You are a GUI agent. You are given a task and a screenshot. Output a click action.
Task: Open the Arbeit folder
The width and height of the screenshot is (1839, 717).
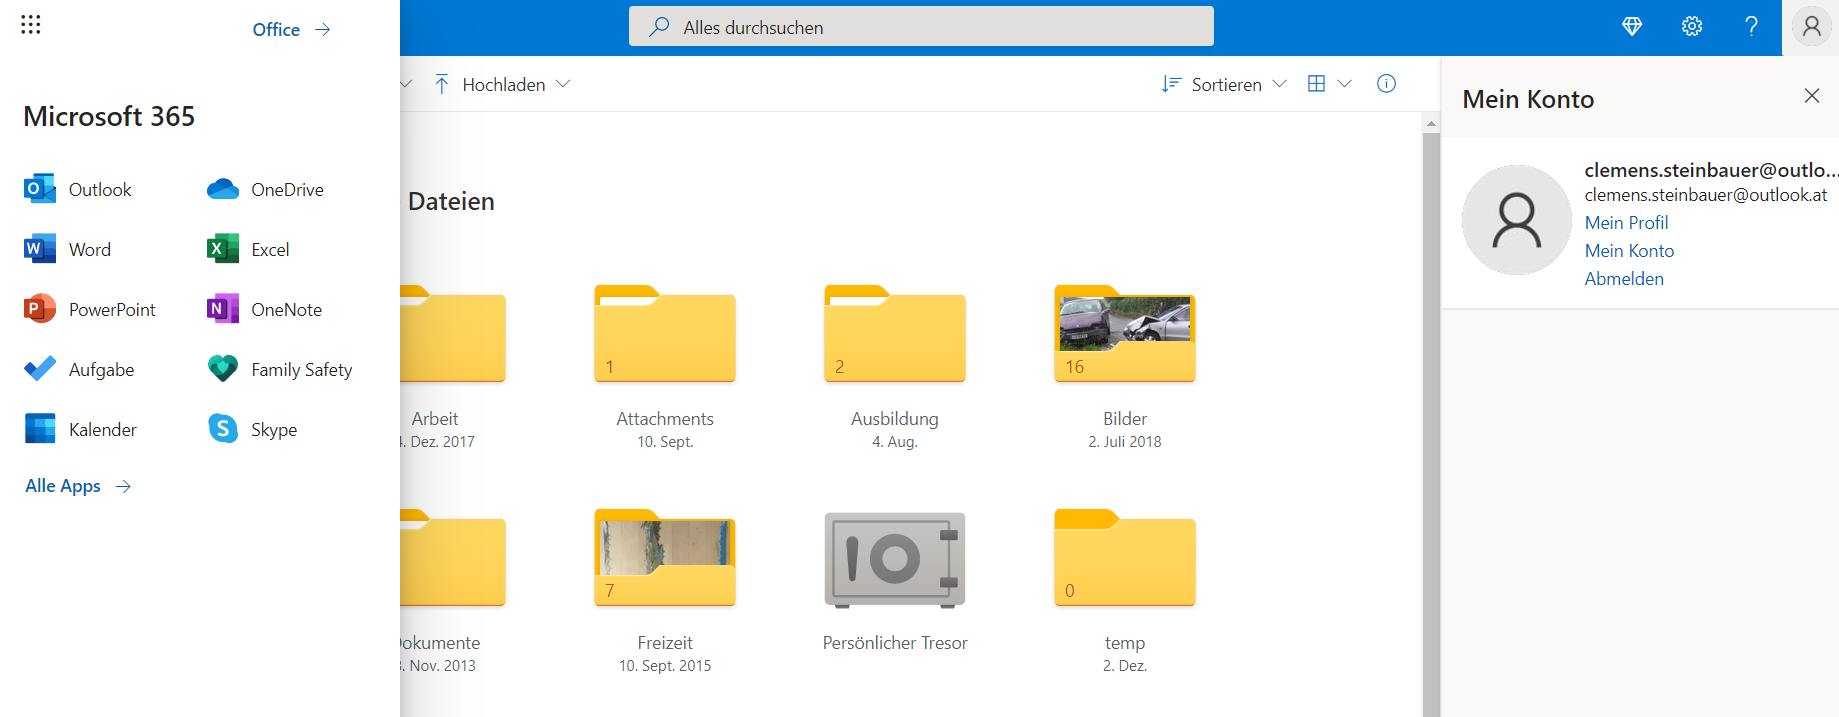coord(453,334)
